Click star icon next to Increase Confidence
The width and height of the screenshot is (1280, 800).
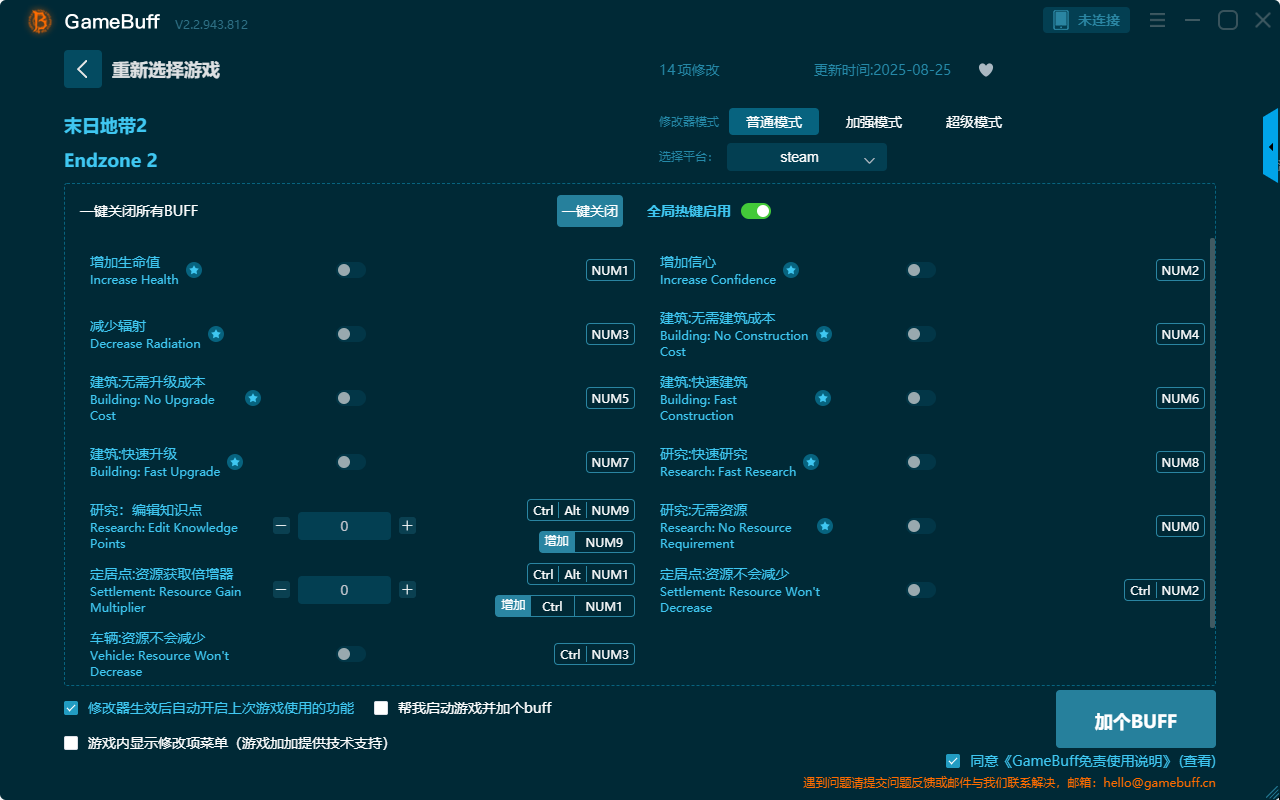pos(791,270)
